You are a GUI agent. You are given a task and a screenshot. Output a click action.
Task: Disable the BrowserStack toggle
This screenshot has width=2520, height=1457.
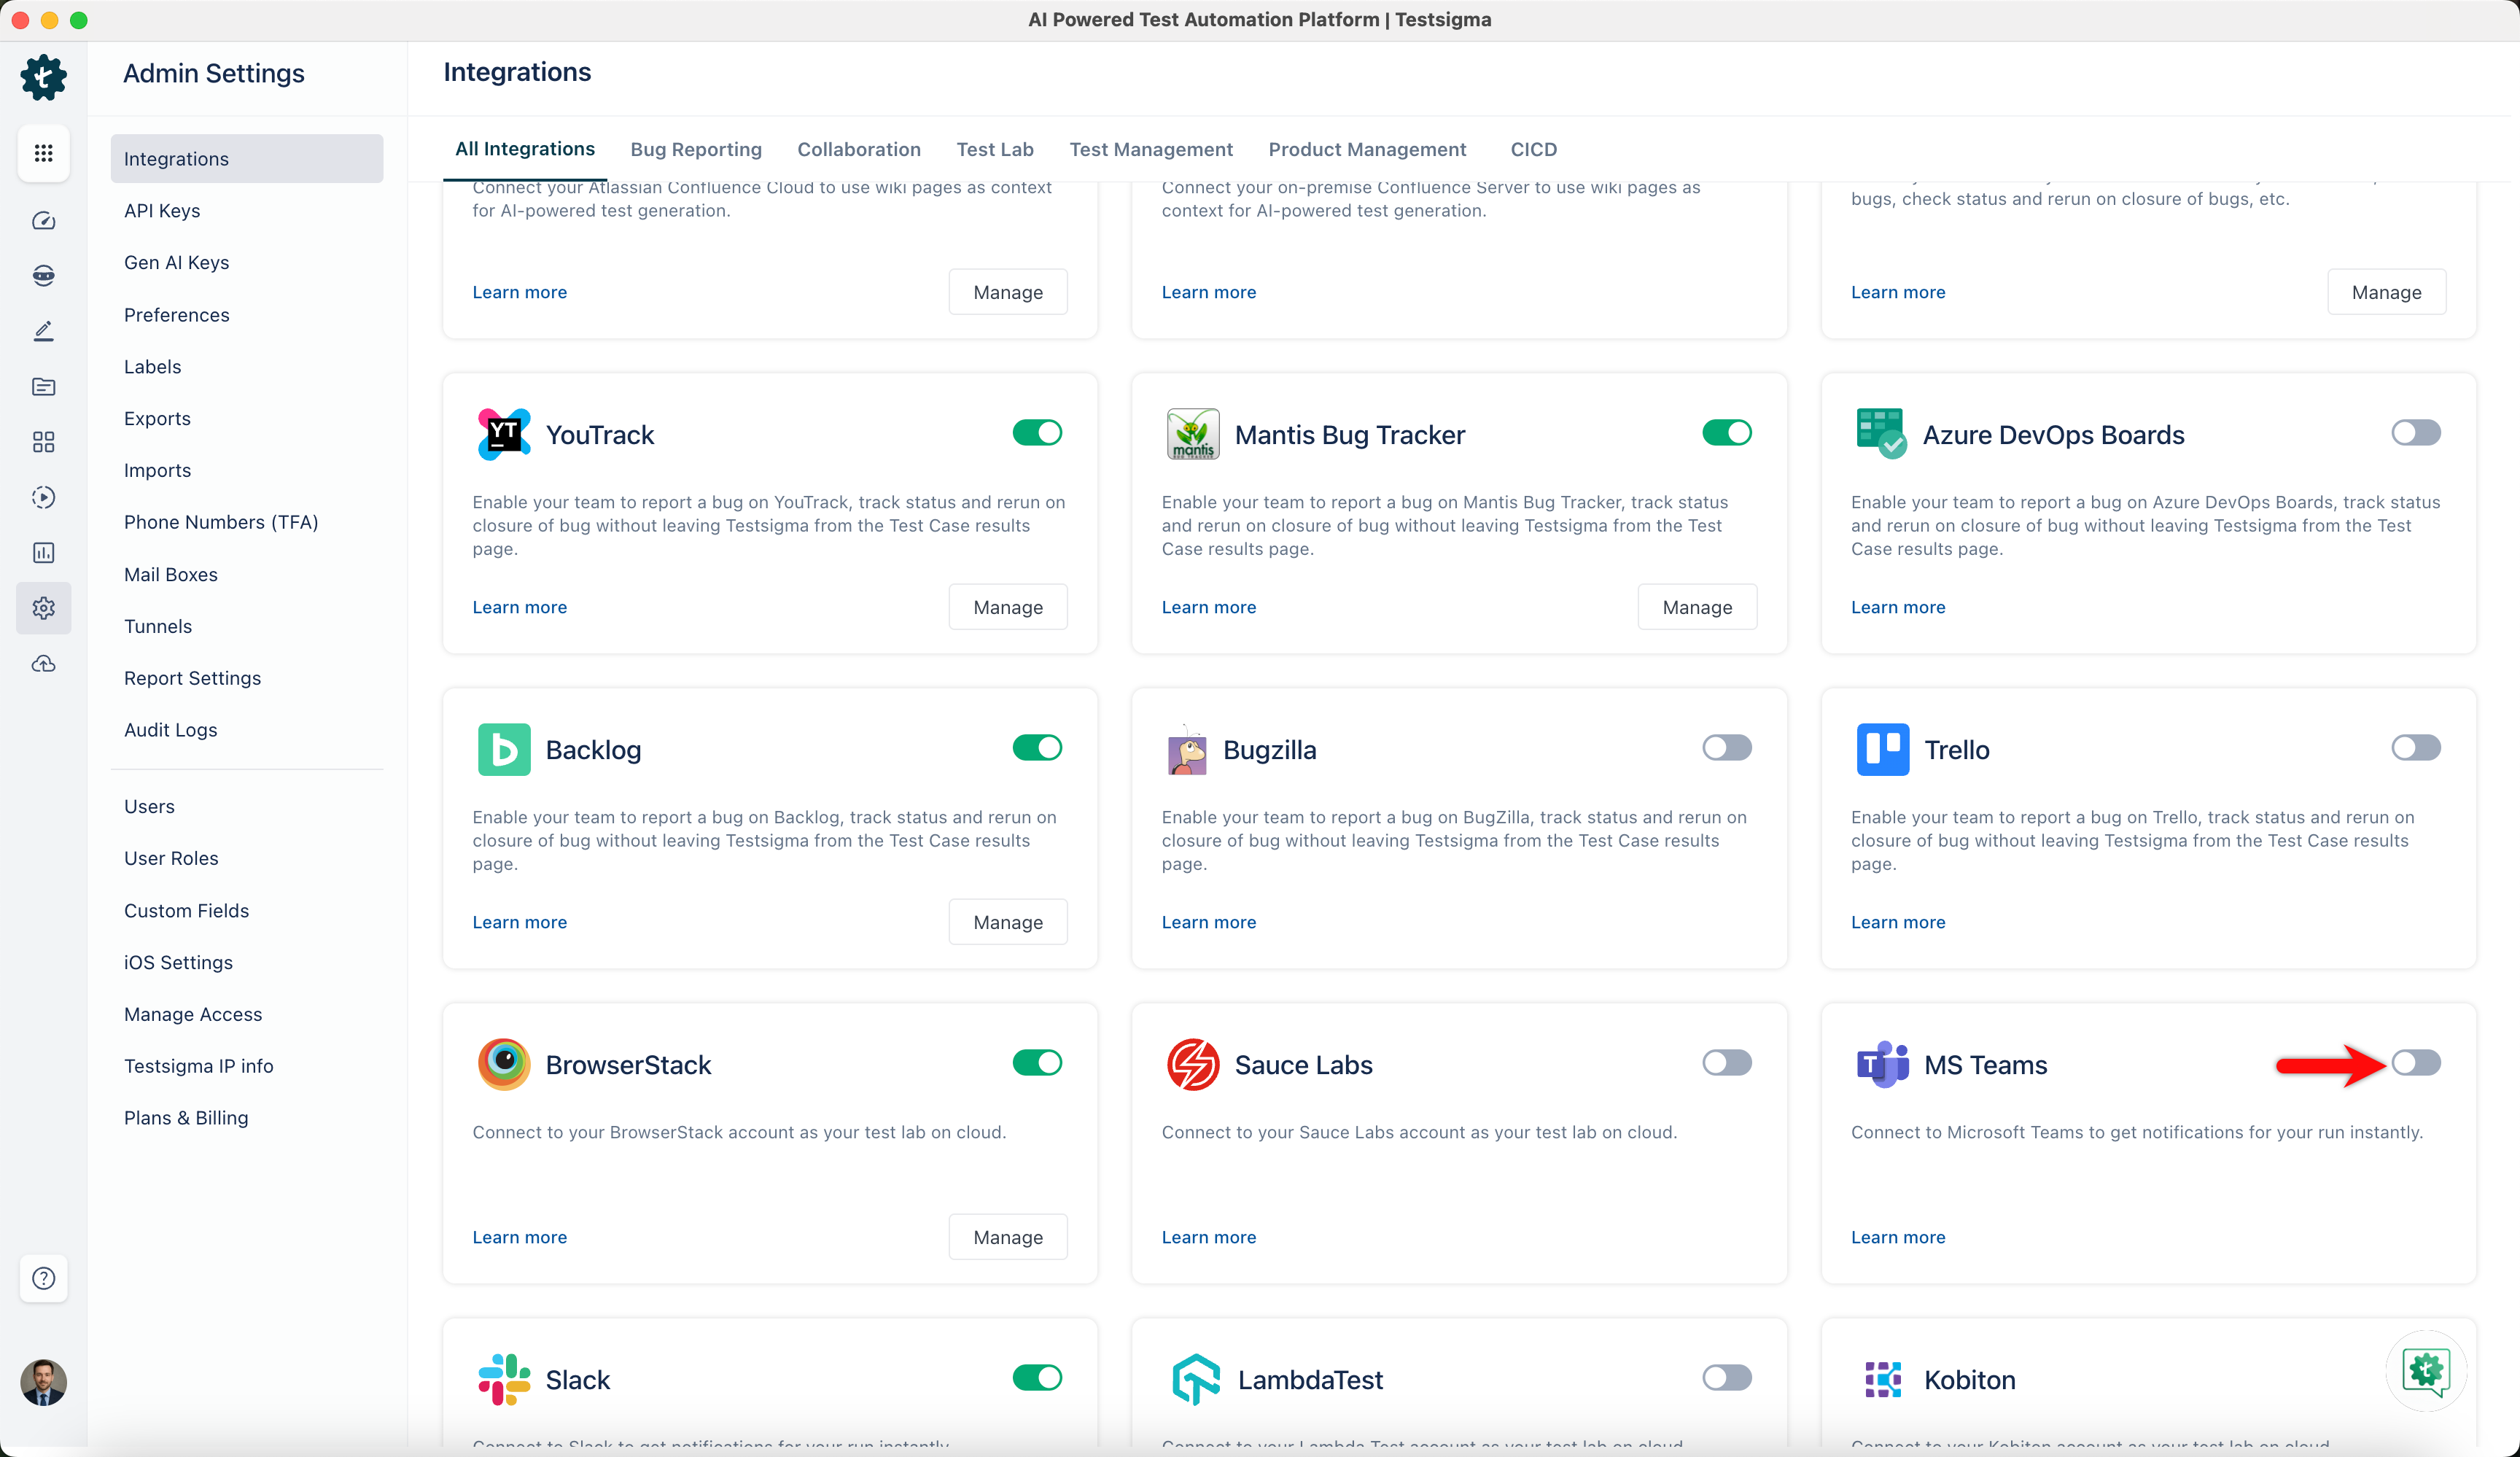tap(1037, 1062)
